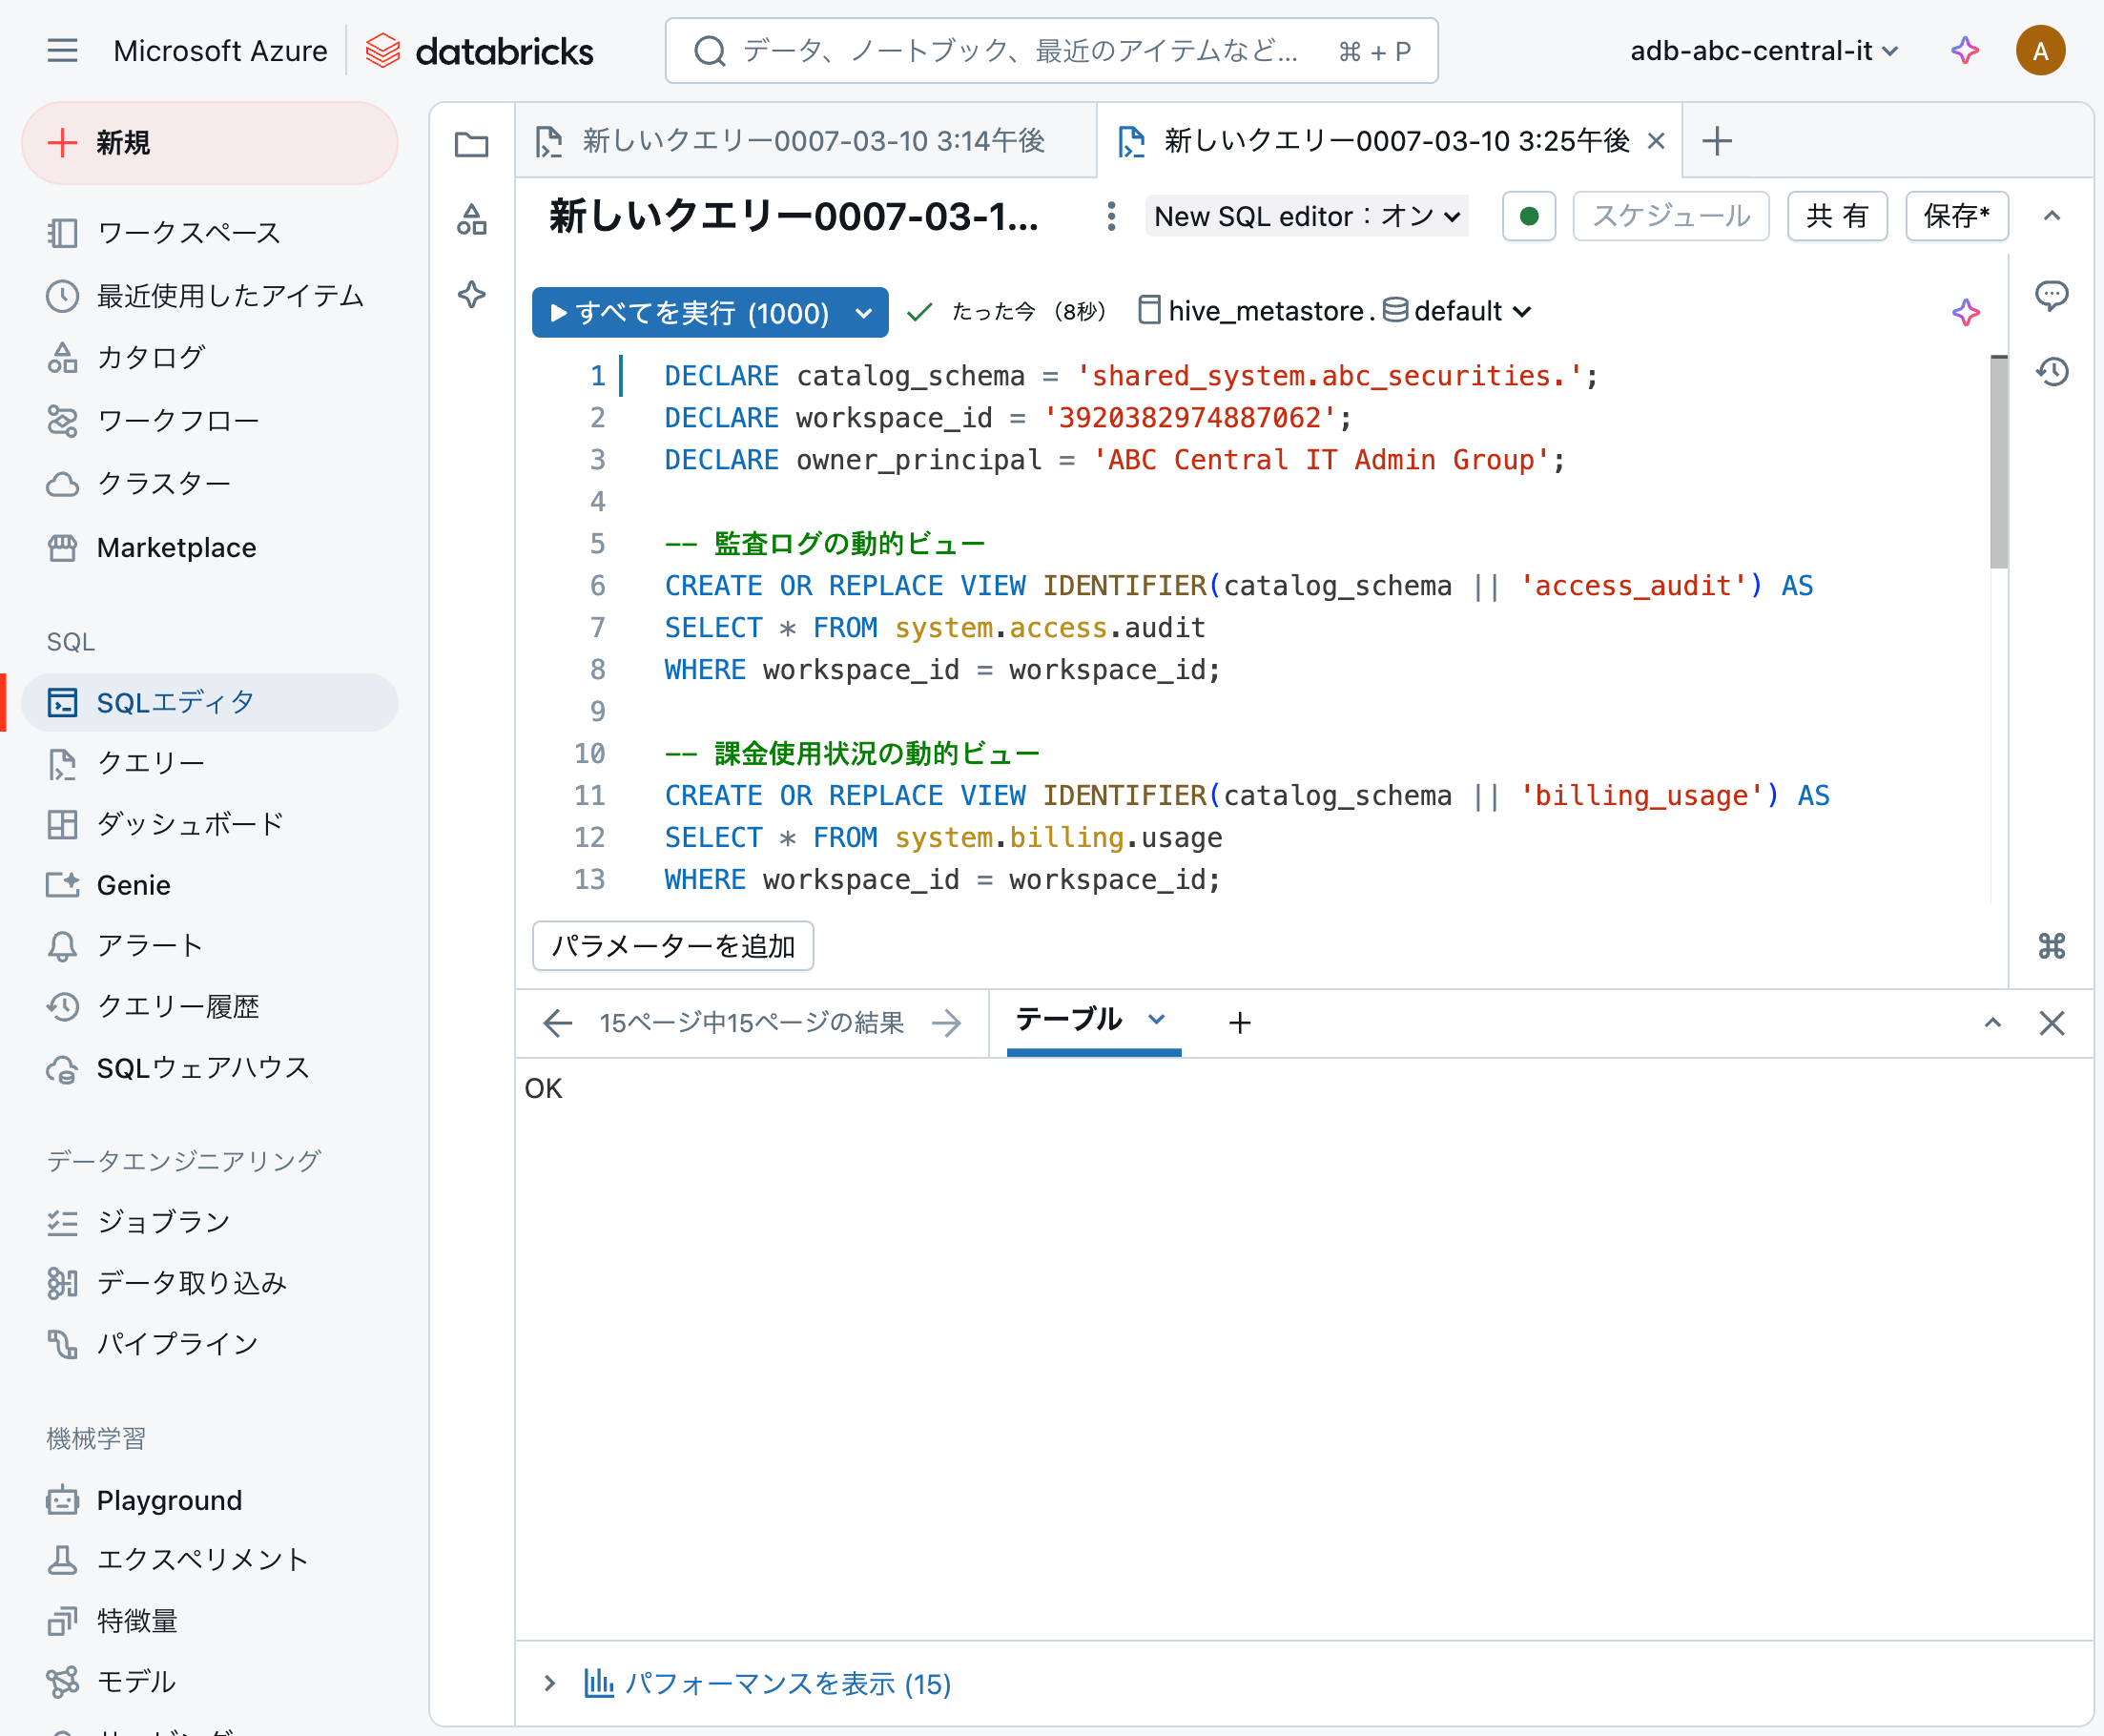The width and height of the screenshot is (2104, 1736).
Task: Toggle New SQL editor on/off setting
Action: click(1306, 216)
